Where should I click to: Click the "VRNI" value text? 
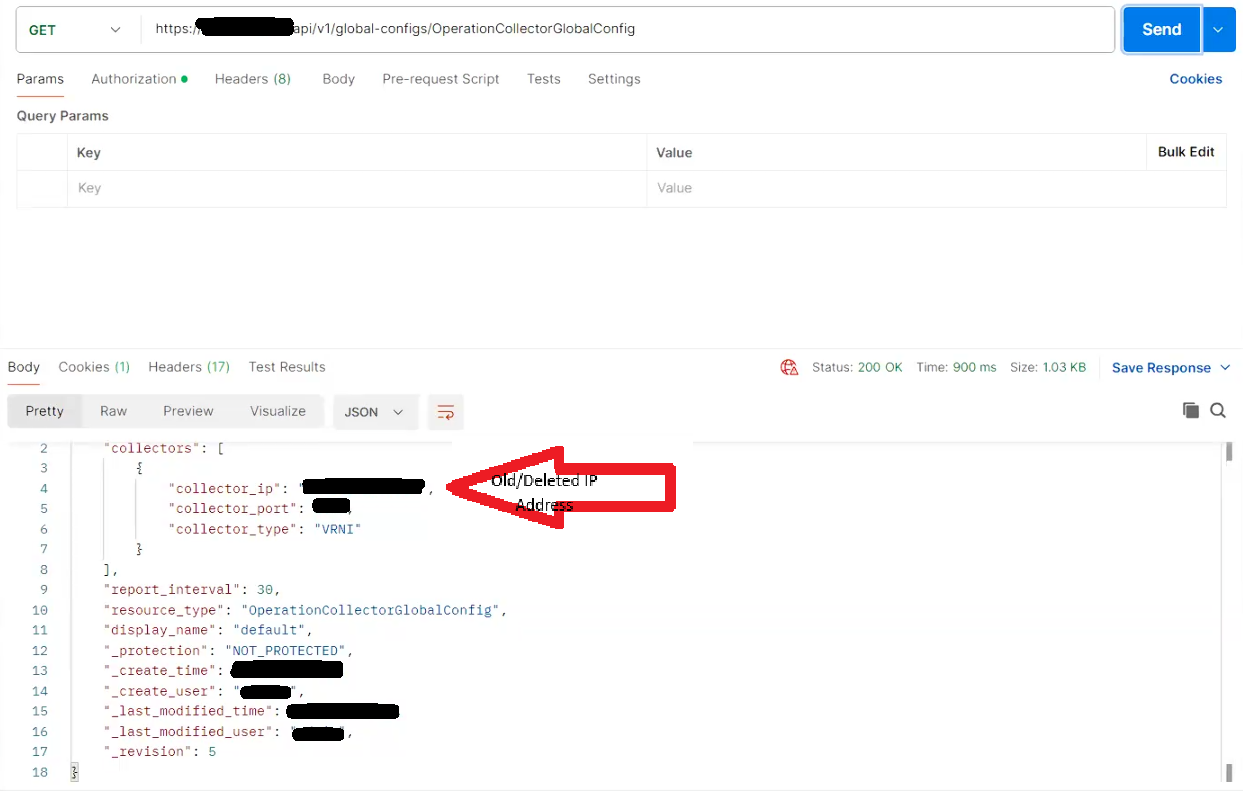pyautogui.click(x=337, y=529)
